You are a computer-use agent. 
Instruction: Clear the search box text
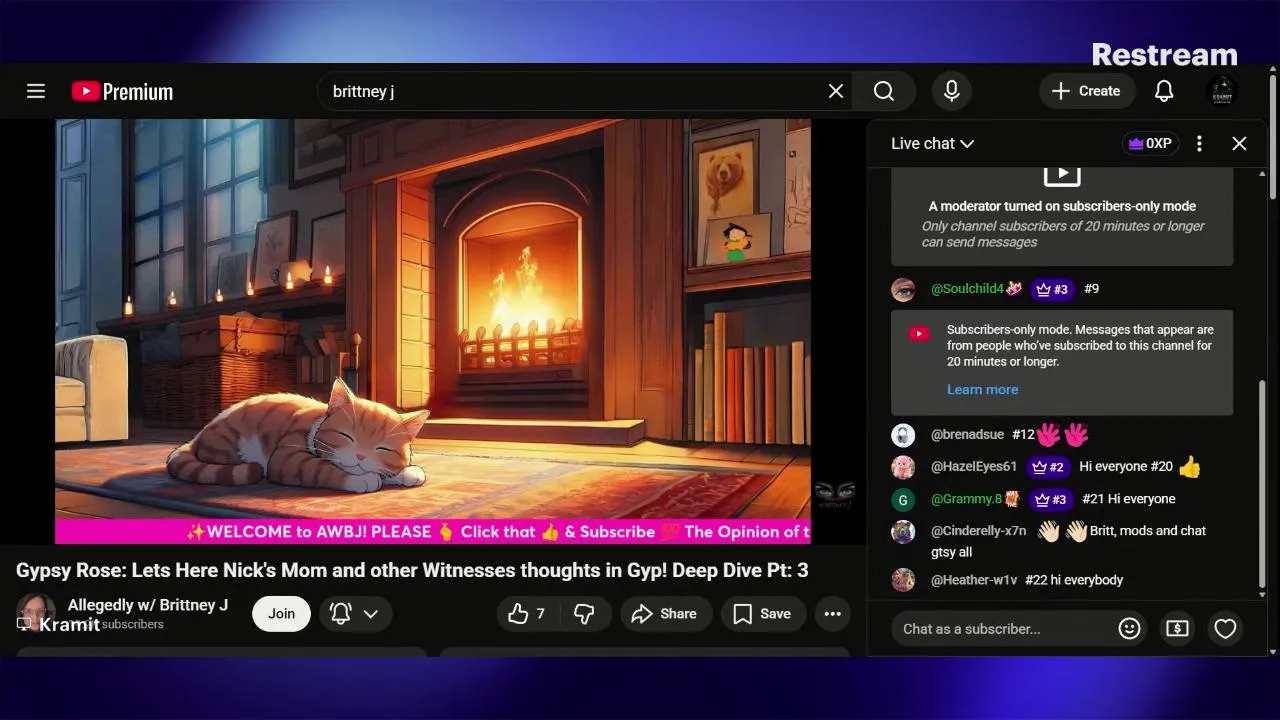(x=836, y=91)
